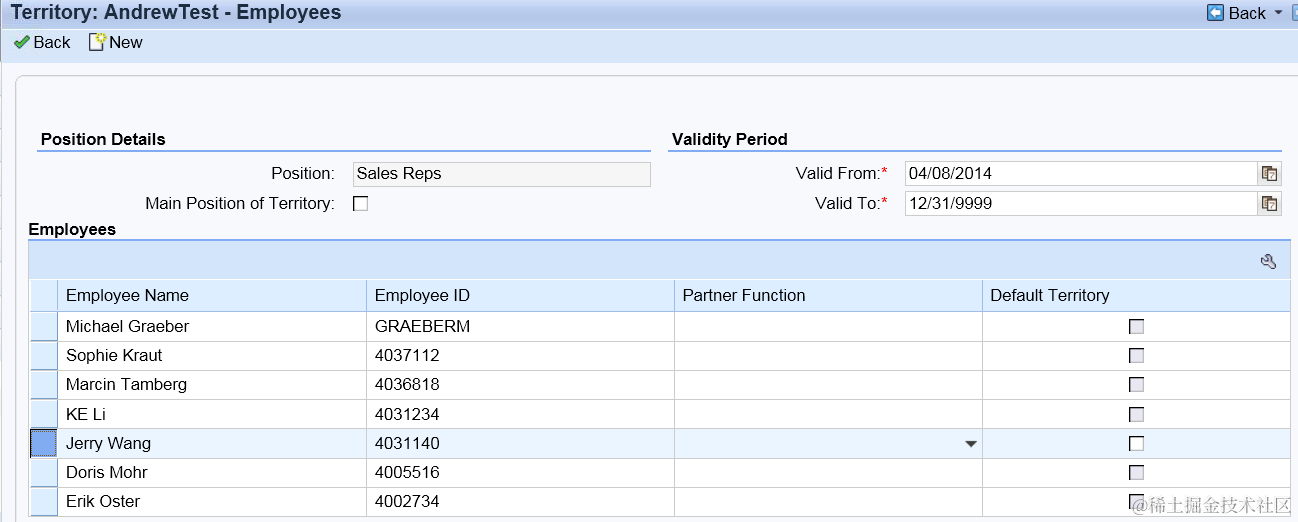The width and height of the screenshot is (1298, 522).
Task: Select row selector for Sophie Kraut
Action: point(44,355)
